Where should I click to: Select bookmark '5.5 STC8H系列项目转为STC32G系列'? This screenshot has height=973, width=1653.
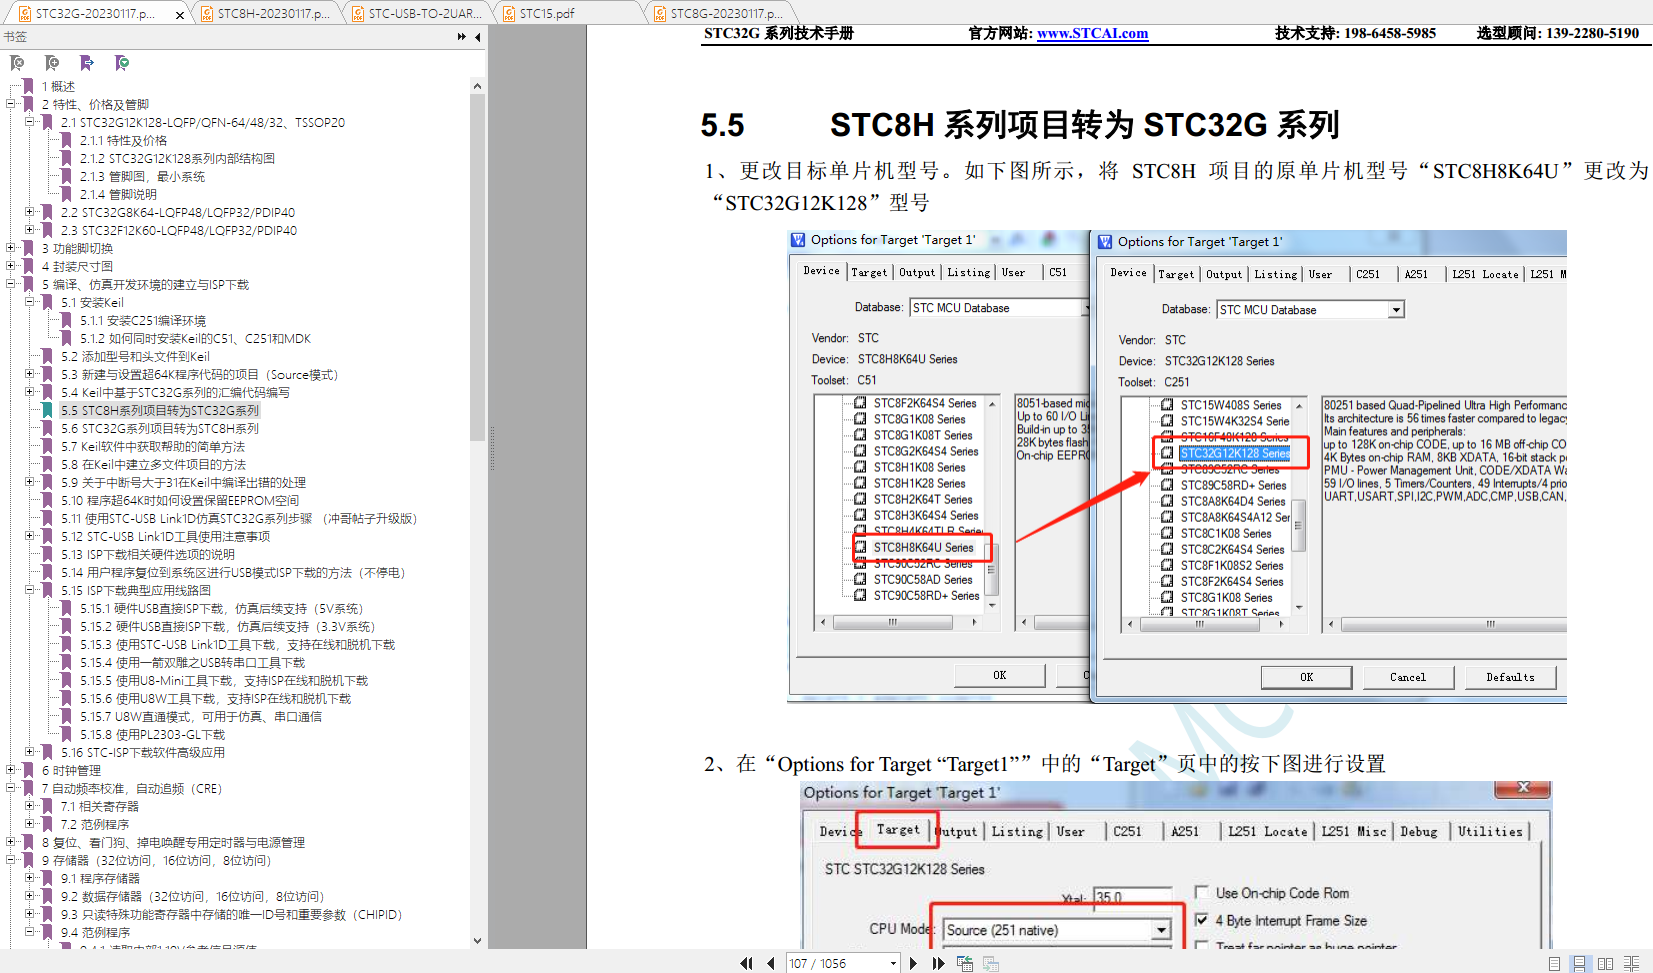click(160, 410)
